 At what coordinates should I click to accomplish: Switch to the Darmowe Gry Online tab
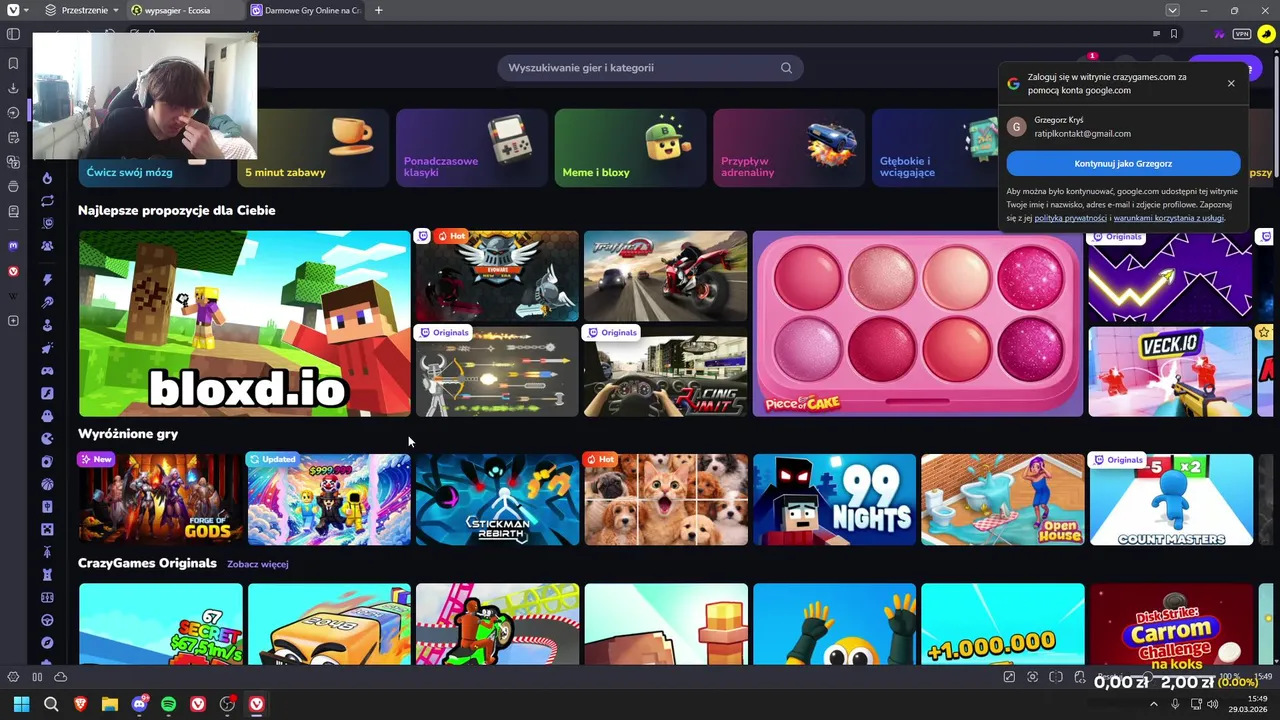coord(306,10)
